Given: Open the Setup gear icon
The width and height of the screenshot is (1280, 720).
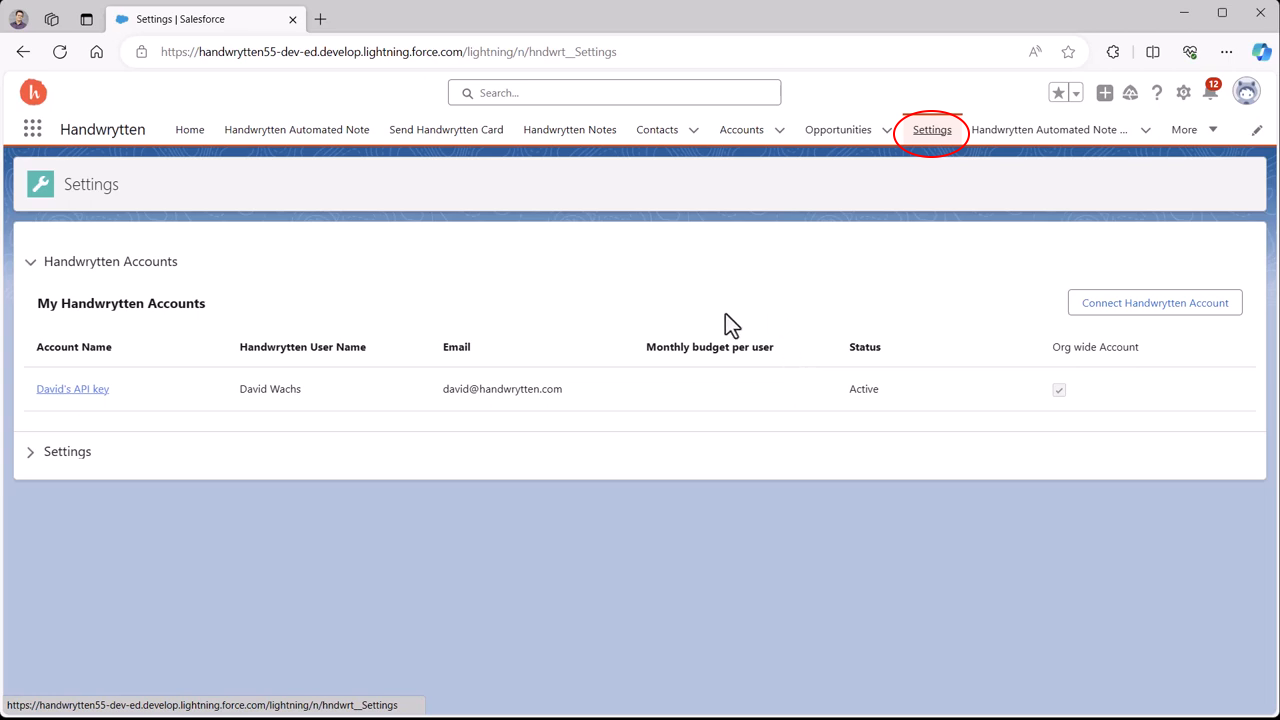Looking at the screenshot, I should tap(1183, 92).
